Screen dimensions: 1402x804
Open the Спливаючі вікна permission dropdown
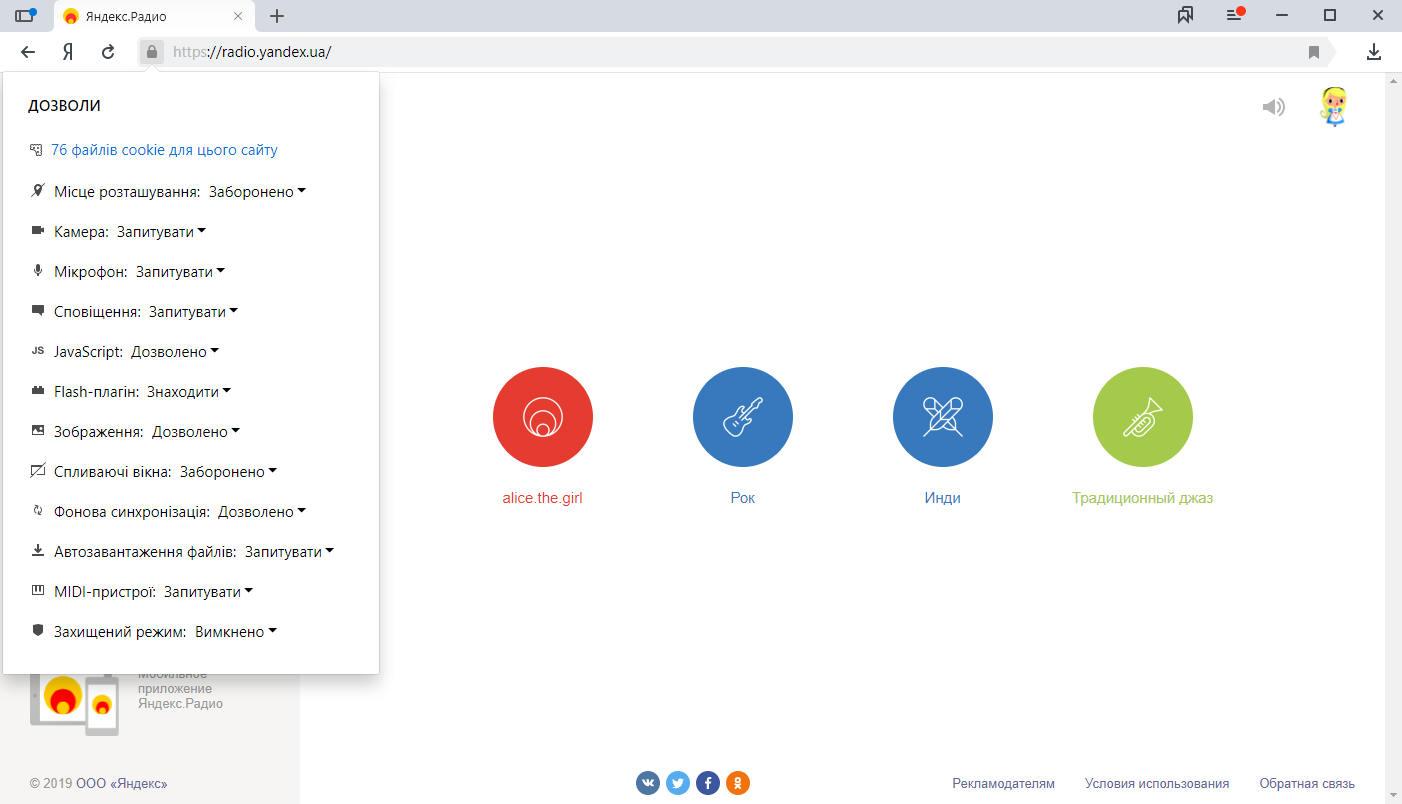point(229,471)
